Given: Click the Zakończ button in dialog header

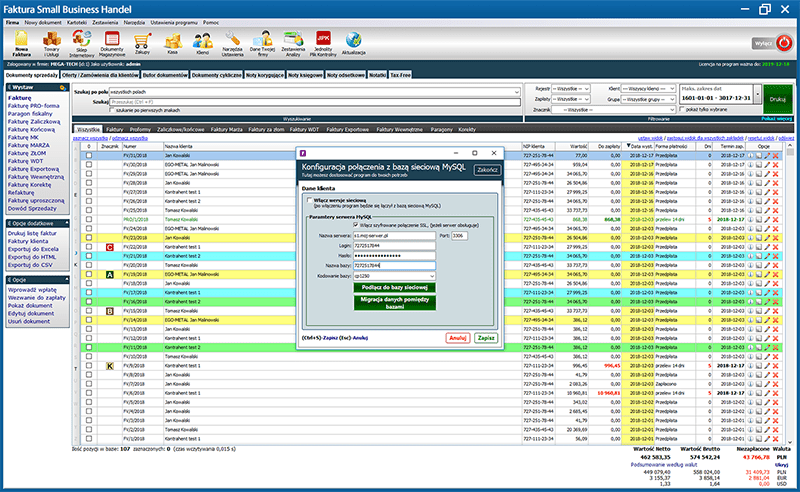Looking at the screenshot, I should (487, 170).
